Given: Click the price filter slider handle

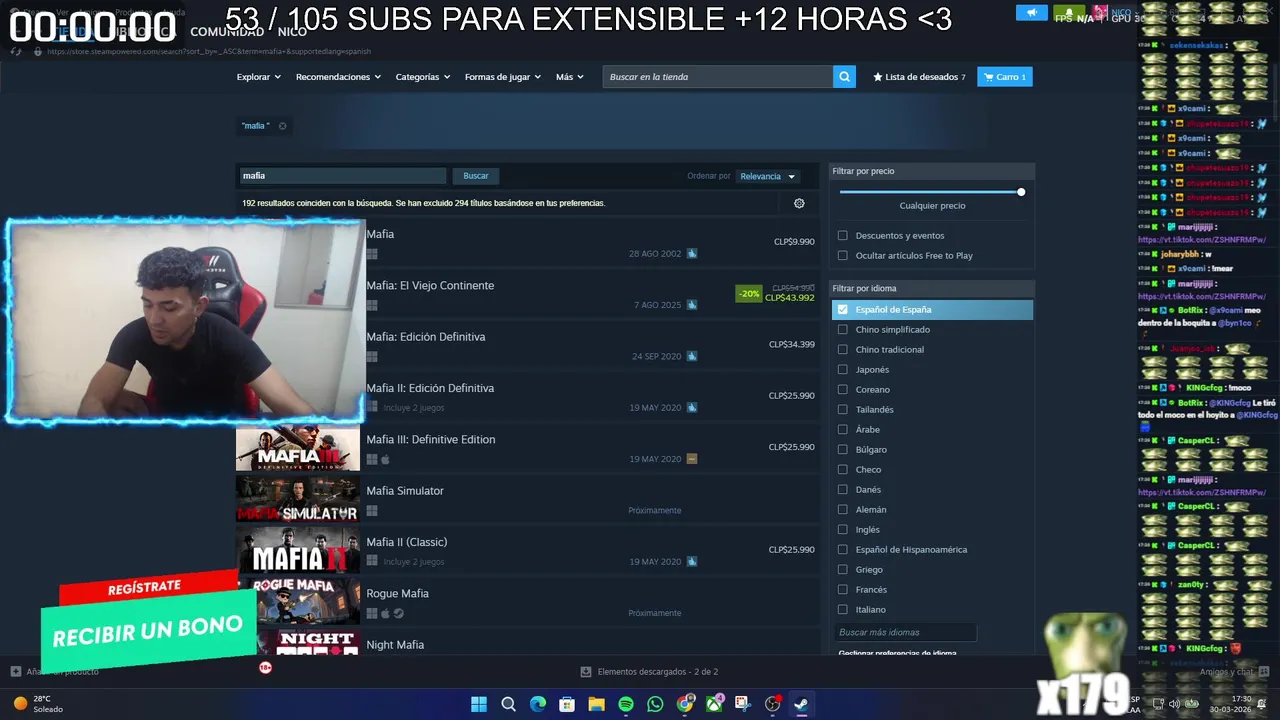Looking at the screenshot, I should [1021, 192].
